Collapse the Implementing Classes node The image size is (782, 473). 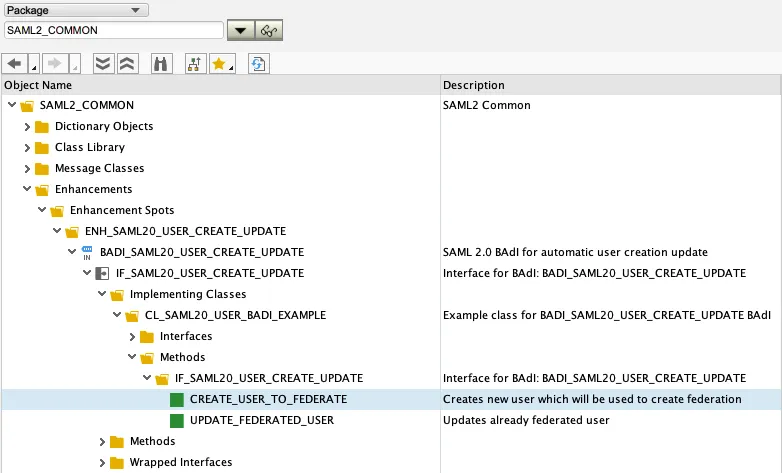tap(102, 295)
